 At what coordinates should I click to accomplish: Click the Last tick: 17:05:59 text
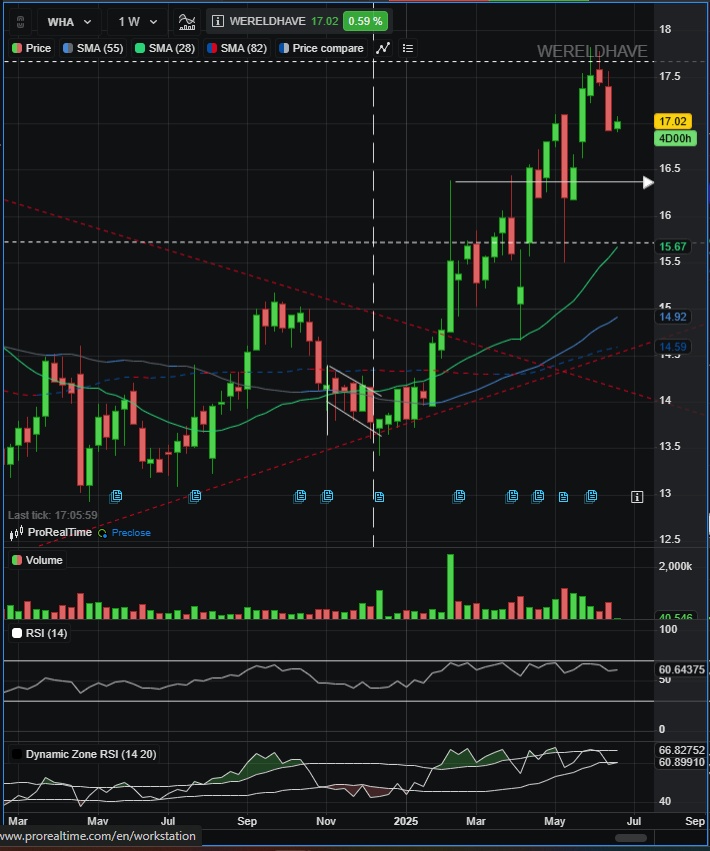point(53,515)
